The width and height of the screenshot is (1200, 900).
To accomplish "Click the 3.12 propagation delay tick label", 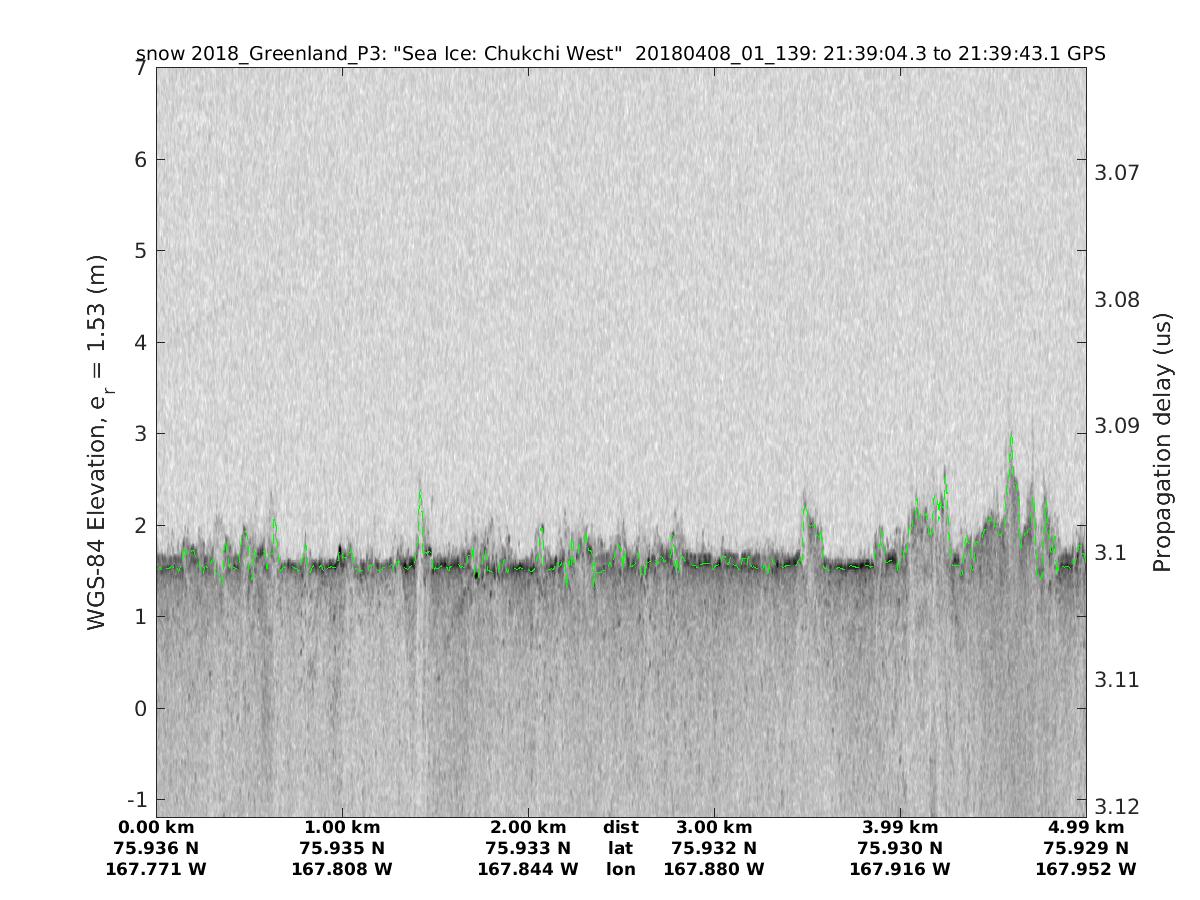I will click(x=1116, y=807).
